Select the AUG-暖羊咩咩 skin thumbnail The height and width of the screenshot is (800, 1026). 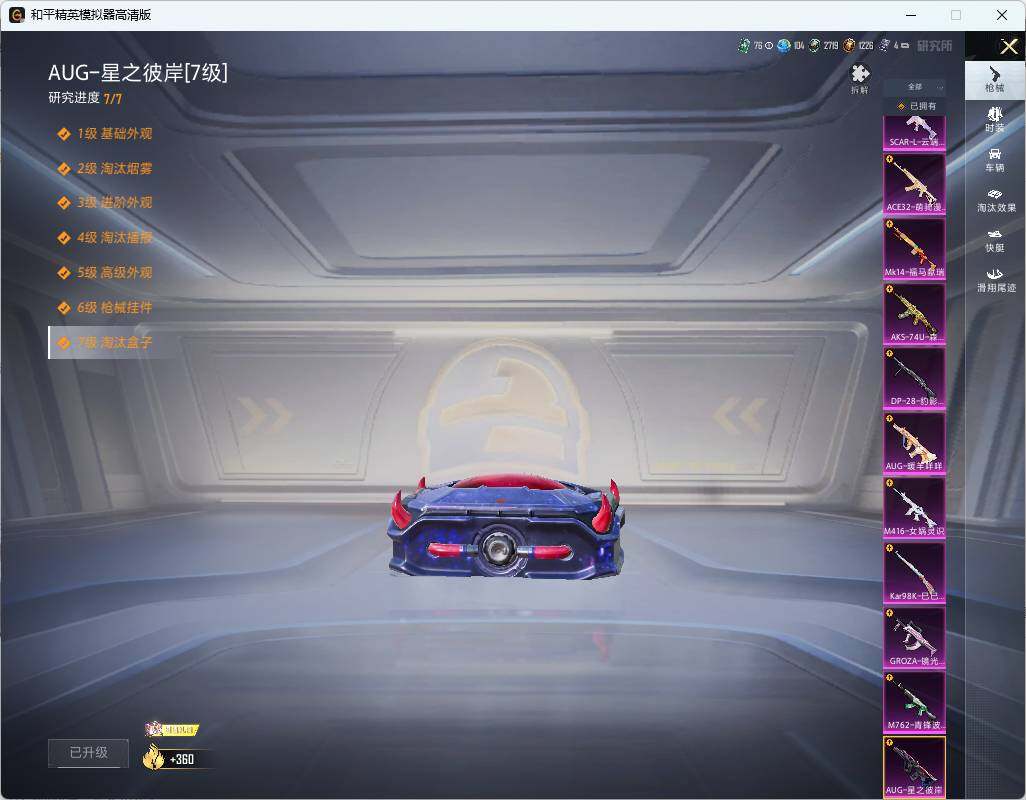[914, 443]
